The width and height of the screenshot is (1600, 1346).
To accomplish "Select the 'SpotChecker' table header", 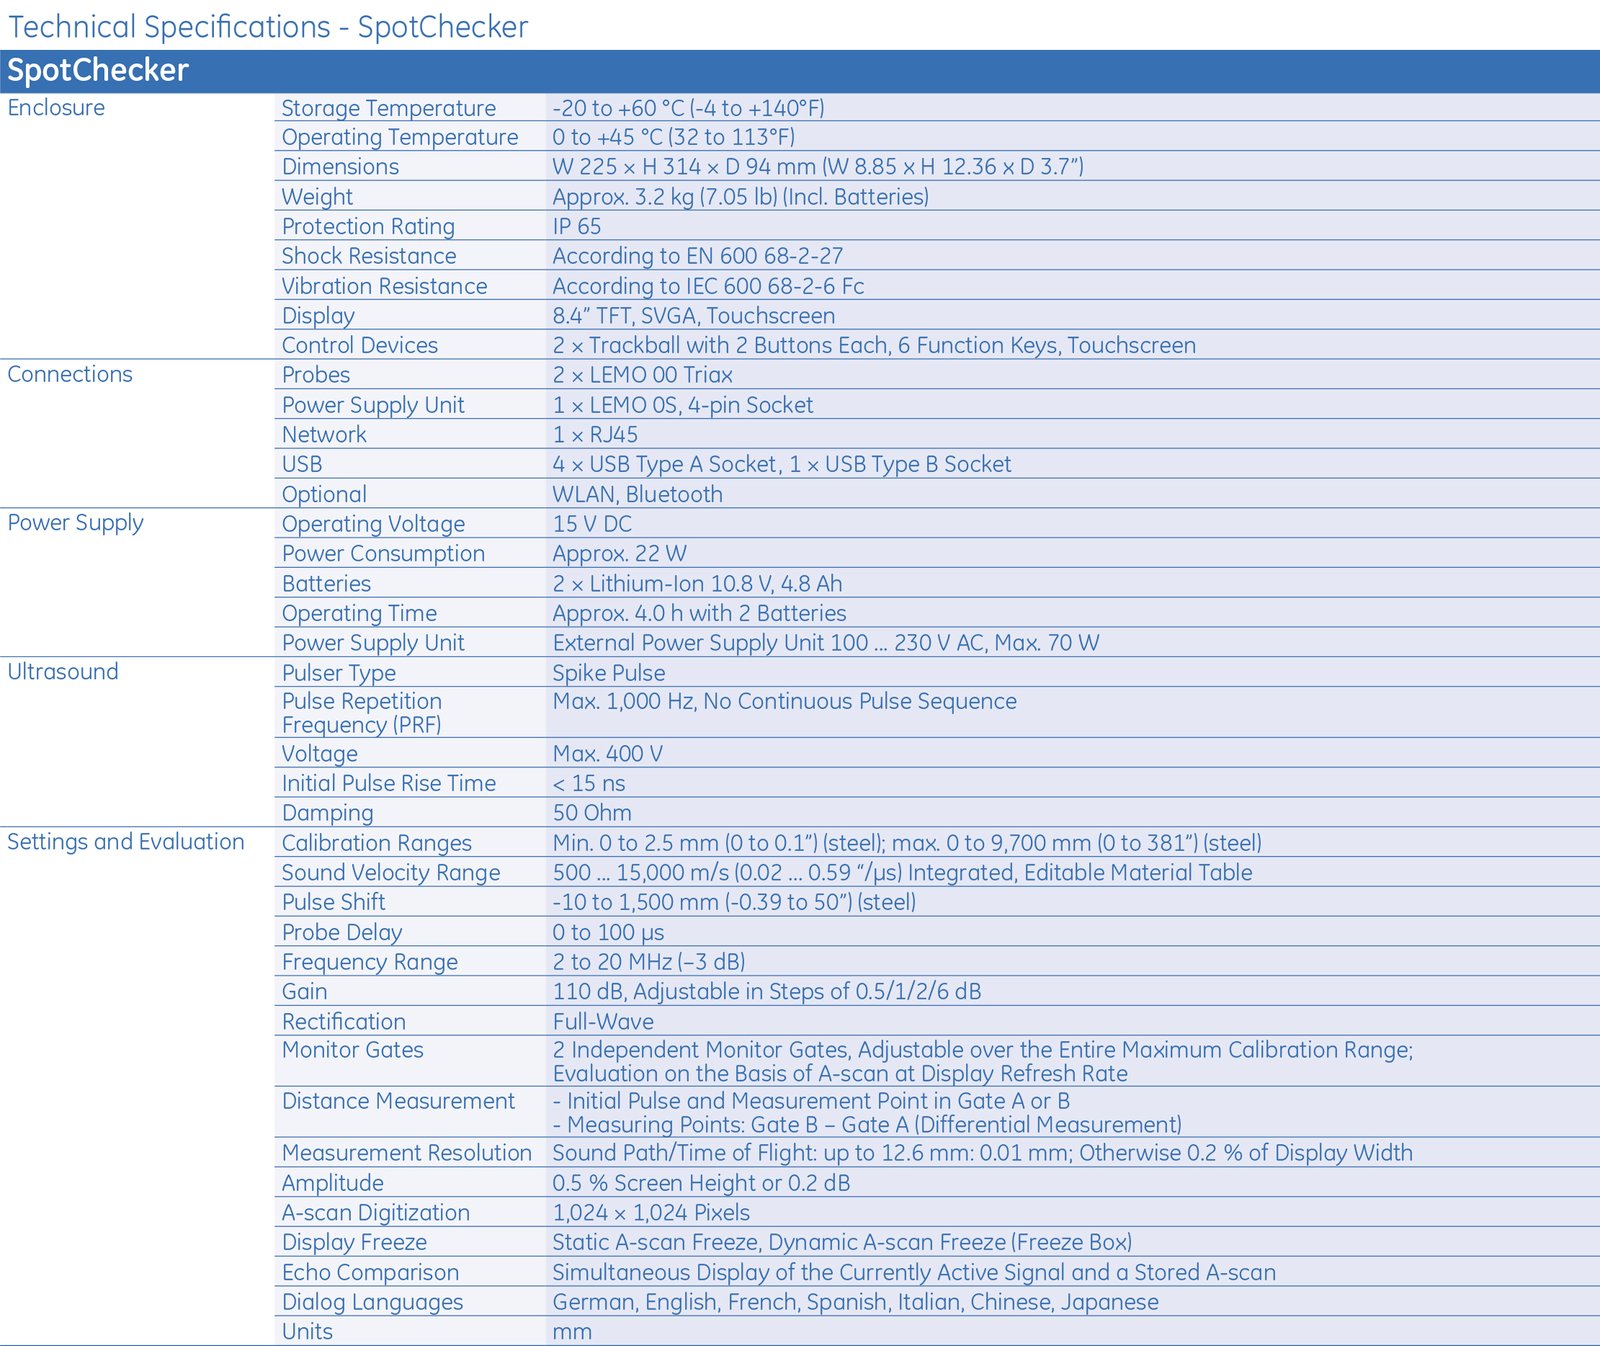I will pyautogui.click(x=98, y=71).
